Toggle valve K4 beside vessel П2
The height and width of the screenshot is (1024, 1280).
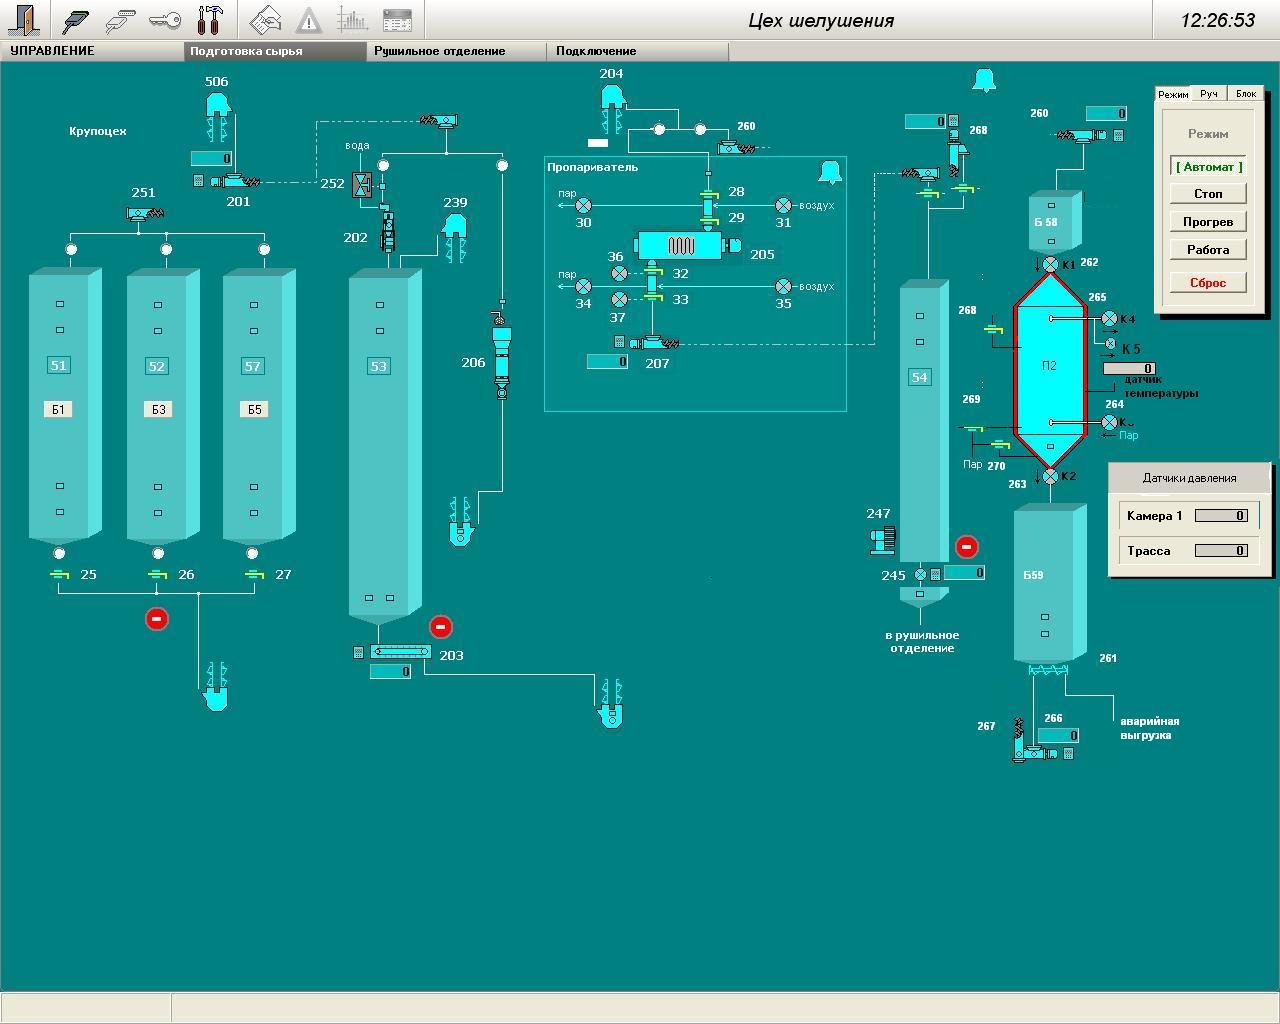click(1109, 319)
